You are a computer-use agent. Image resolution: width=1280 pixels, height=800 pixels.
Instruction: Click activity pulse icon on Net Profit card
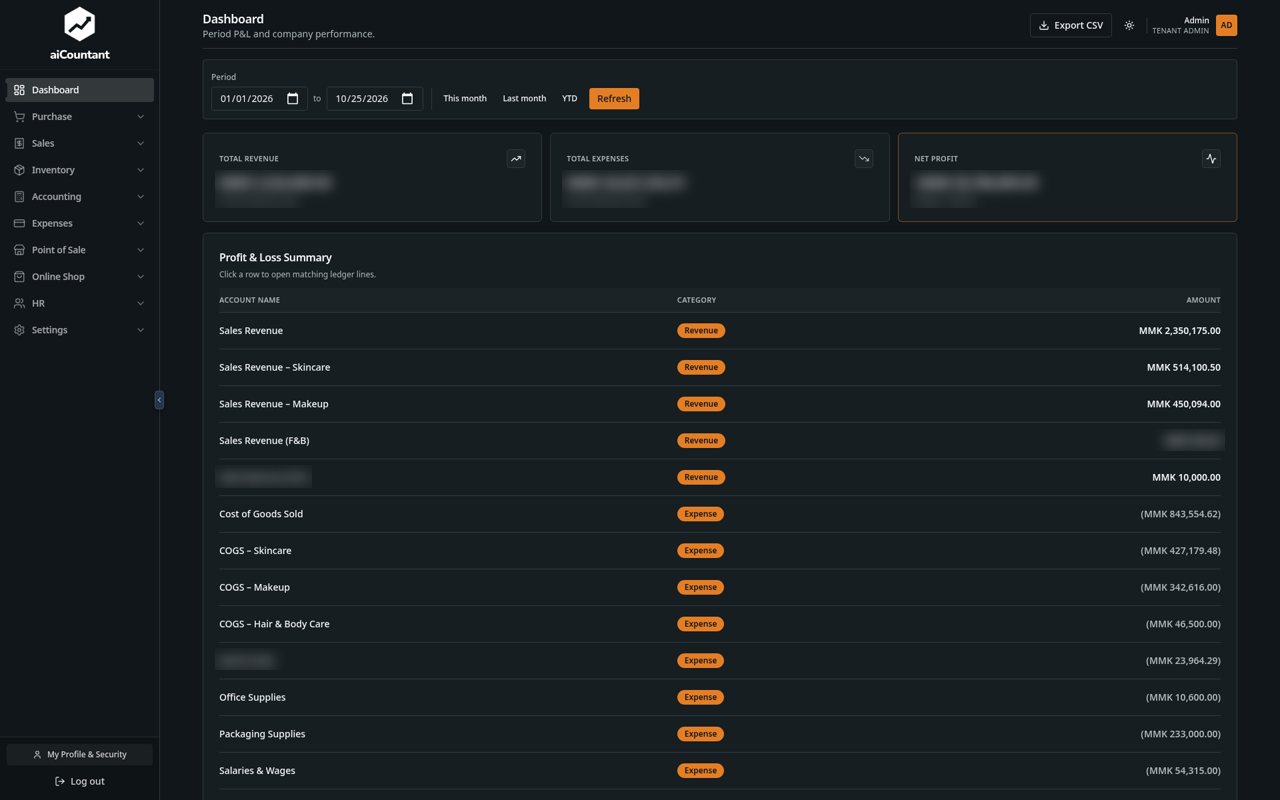pyautogui.click(x=1211, y=158)
